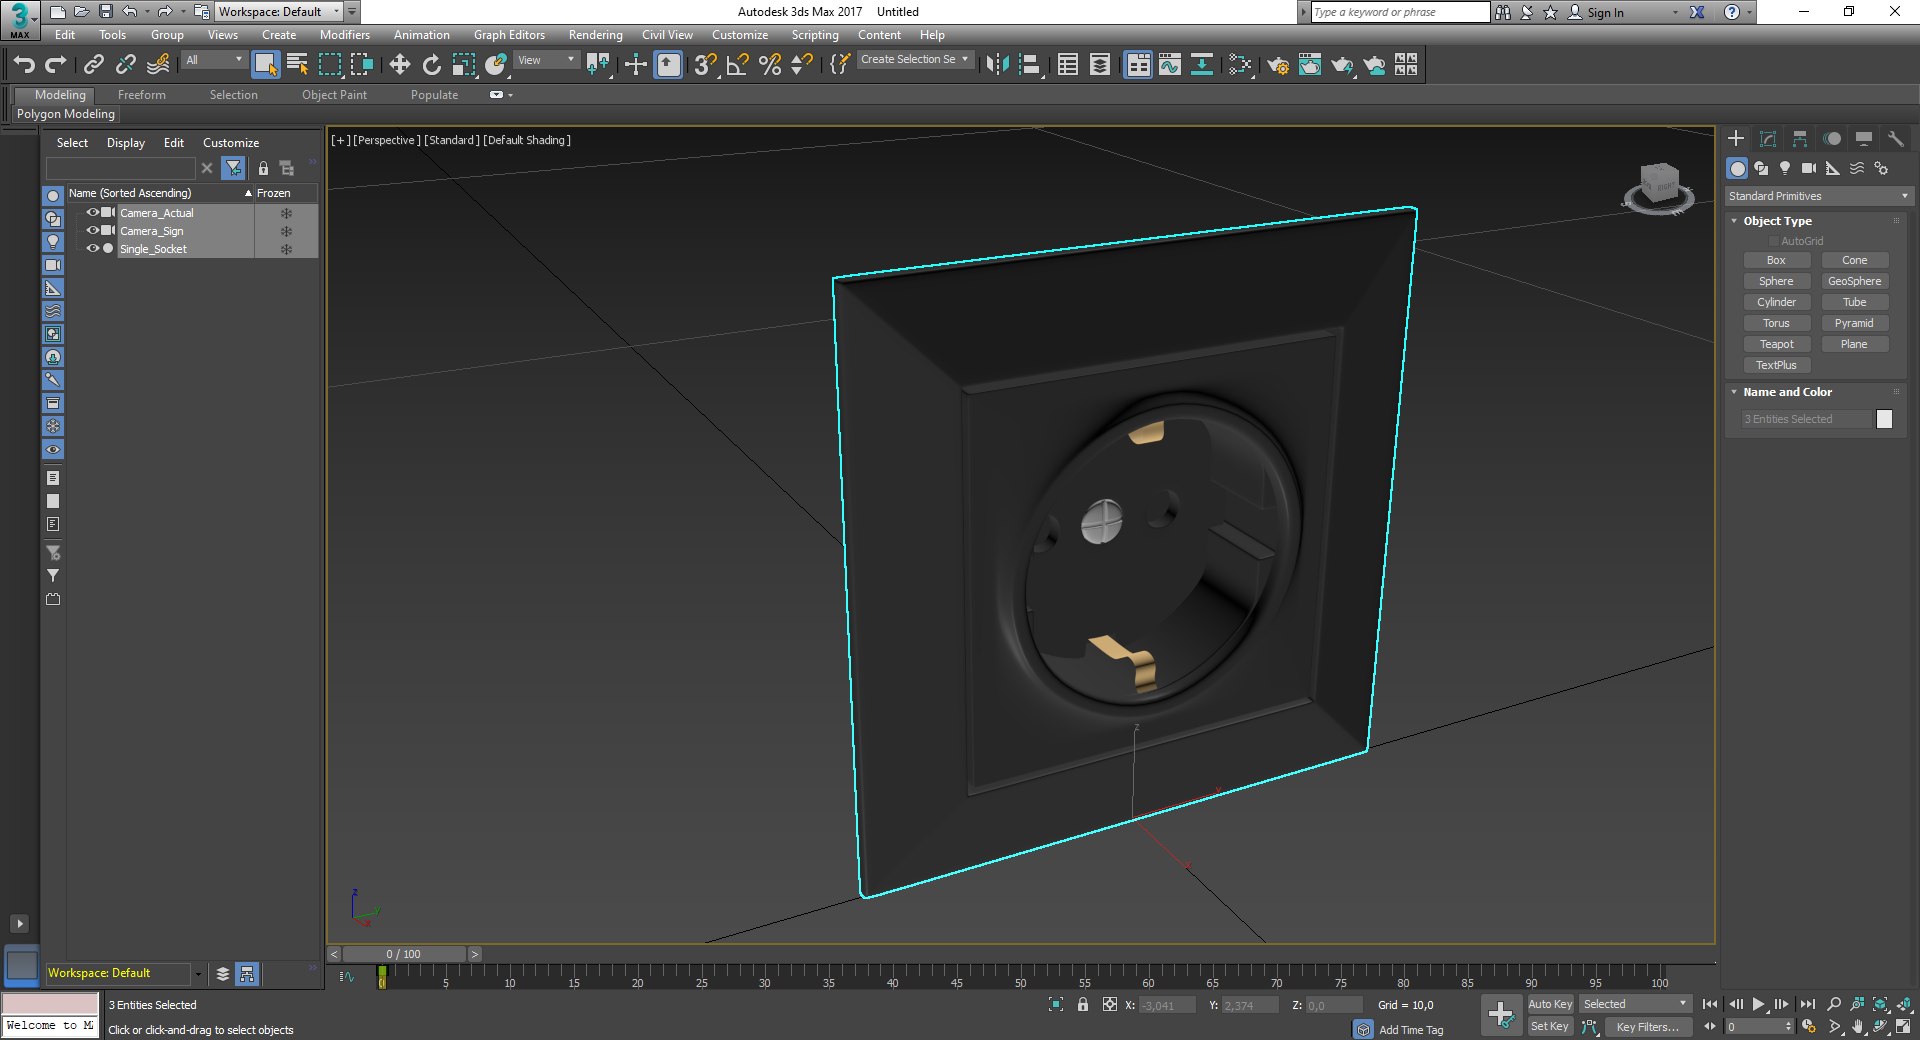Create a Teapot primitive
The height and width of the screenshot is (1040, 1920).
coord(1776,344)
